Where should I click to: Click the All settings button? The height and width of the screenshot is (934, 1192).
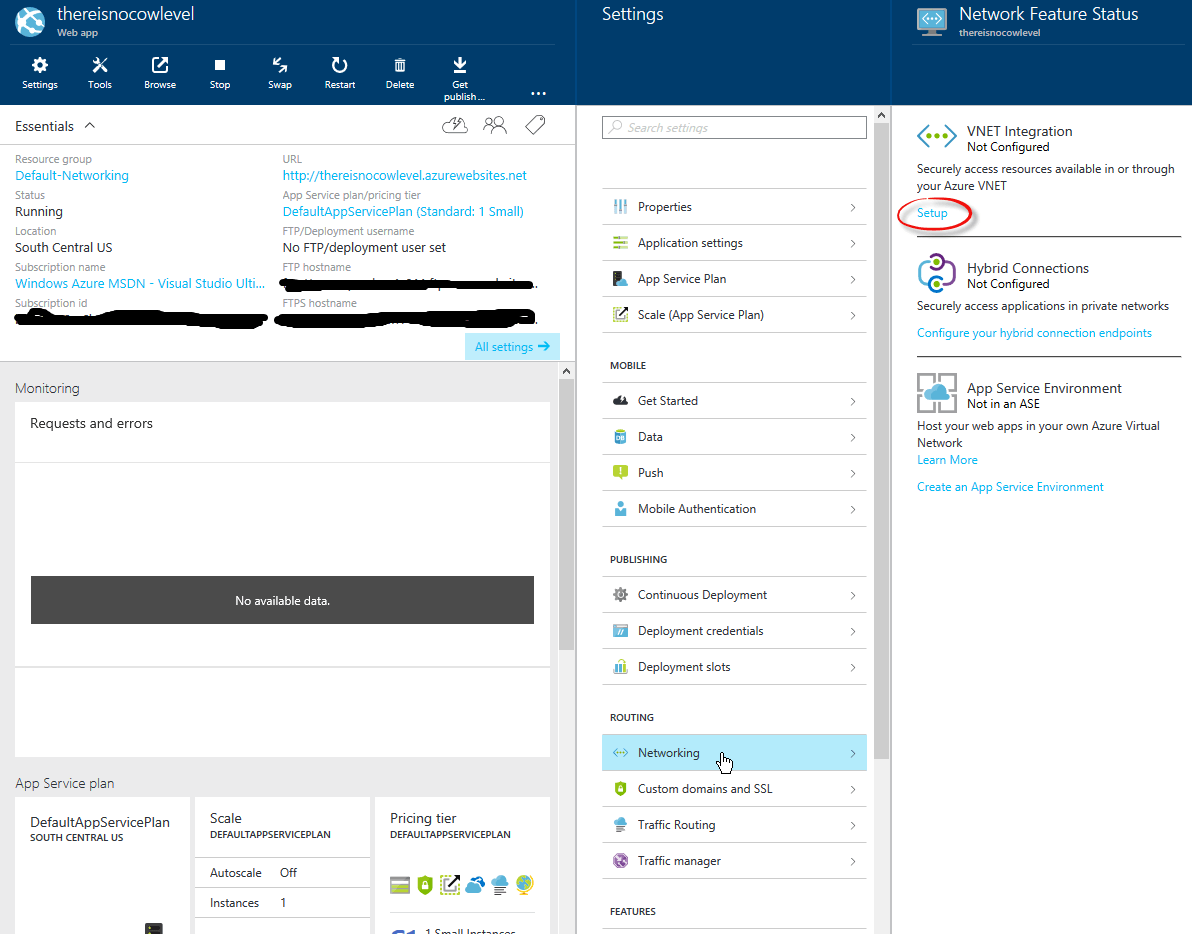pos(512,347)
